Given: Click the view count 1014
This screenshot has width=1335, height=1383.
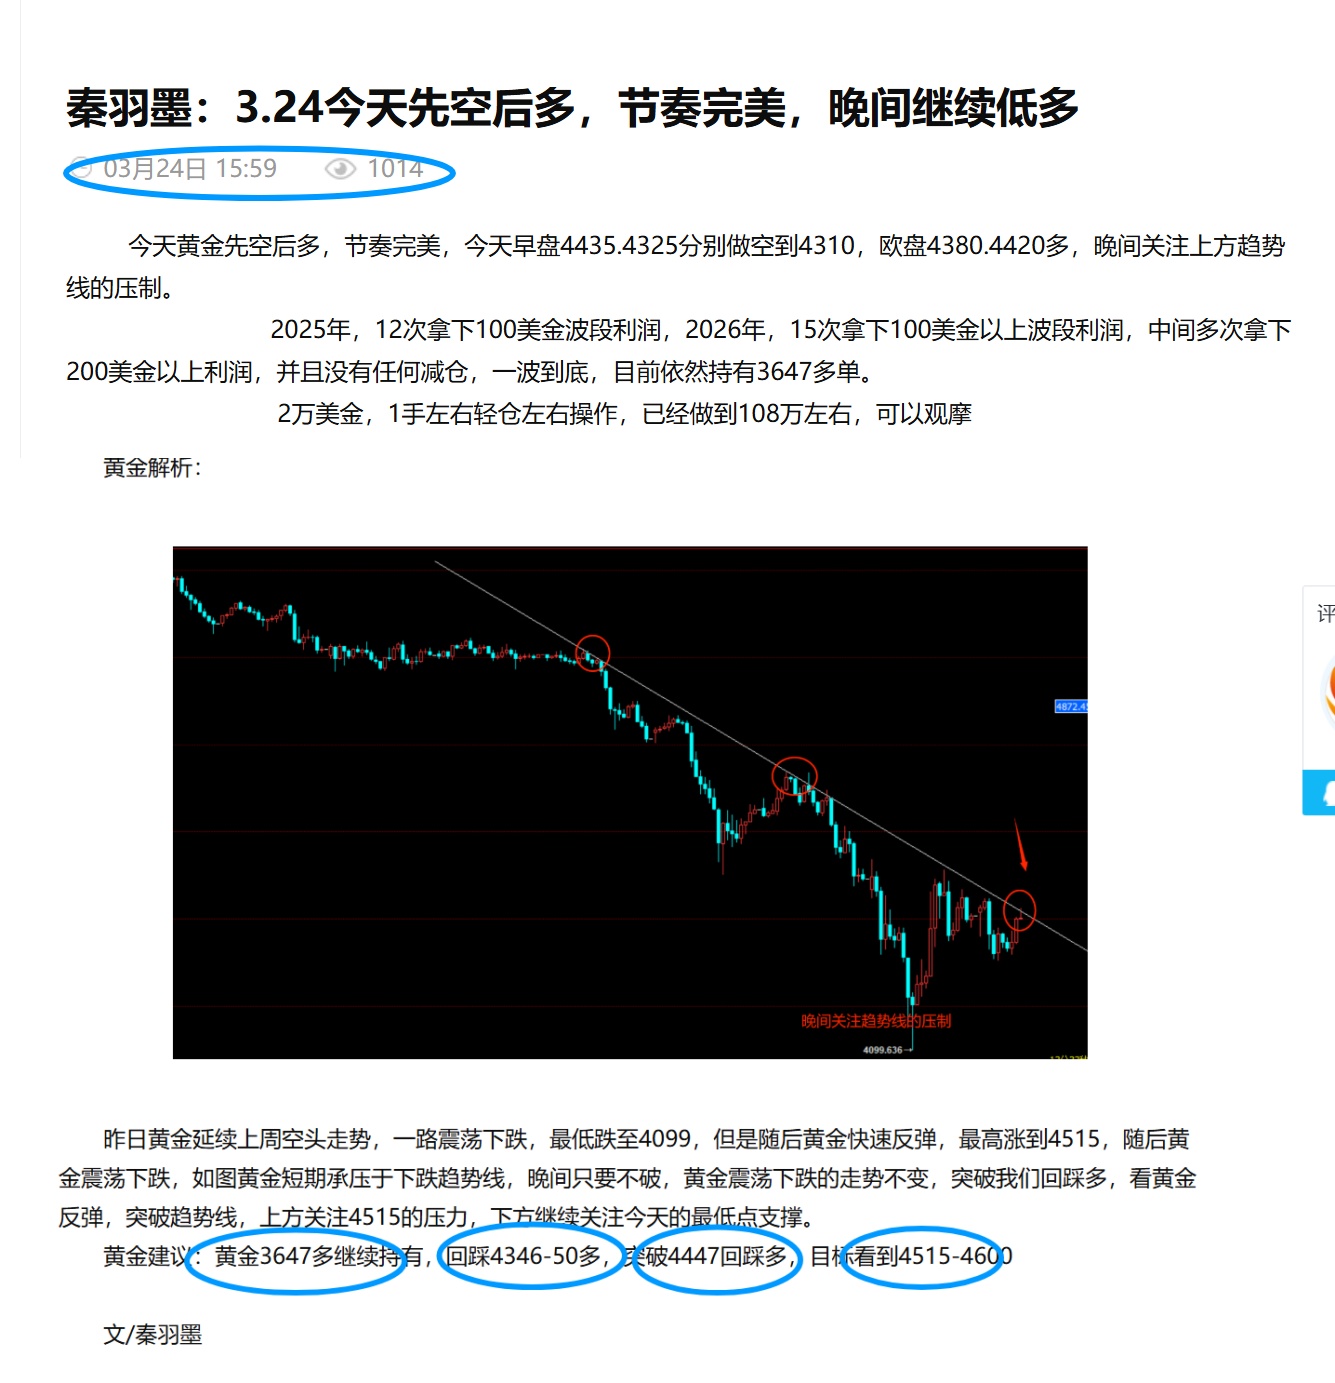Looking at the screenshot, I should (x=396, y=168).
